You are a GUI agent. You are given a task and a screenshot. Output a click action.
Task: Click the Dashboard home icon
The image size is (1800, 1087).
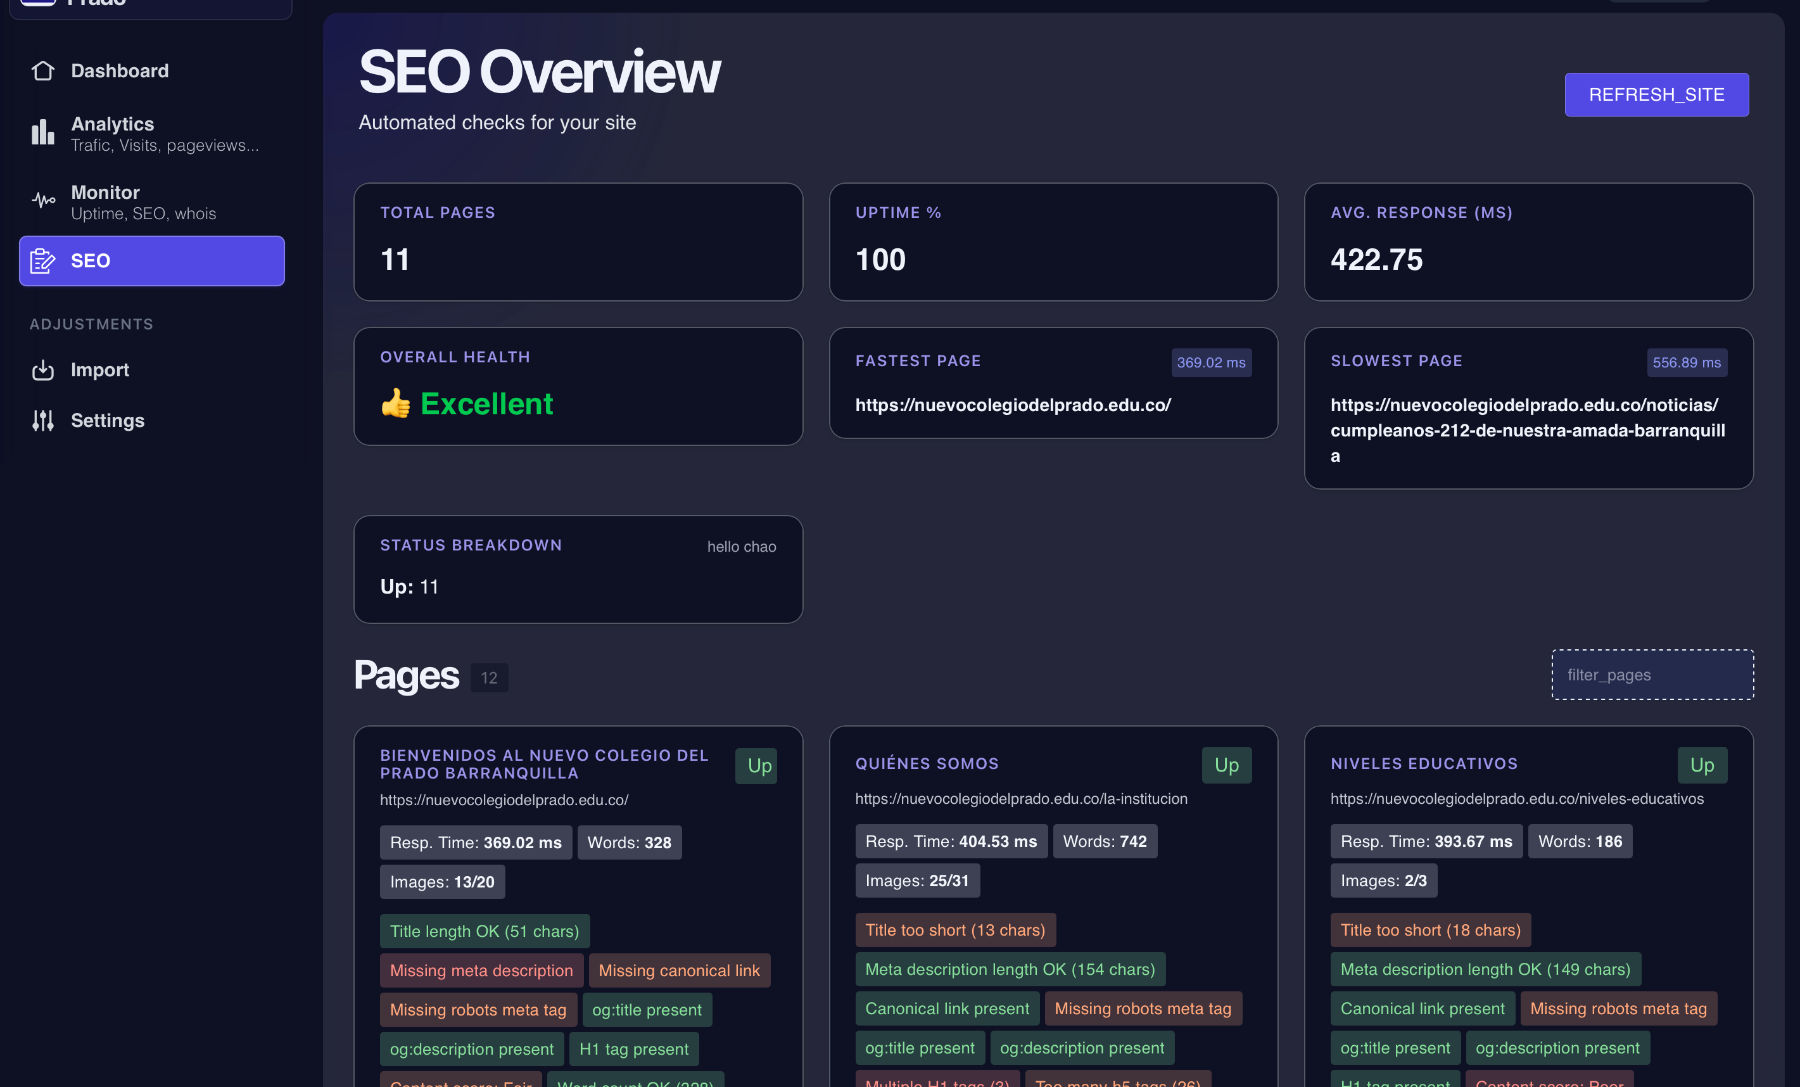pos(43,71)
